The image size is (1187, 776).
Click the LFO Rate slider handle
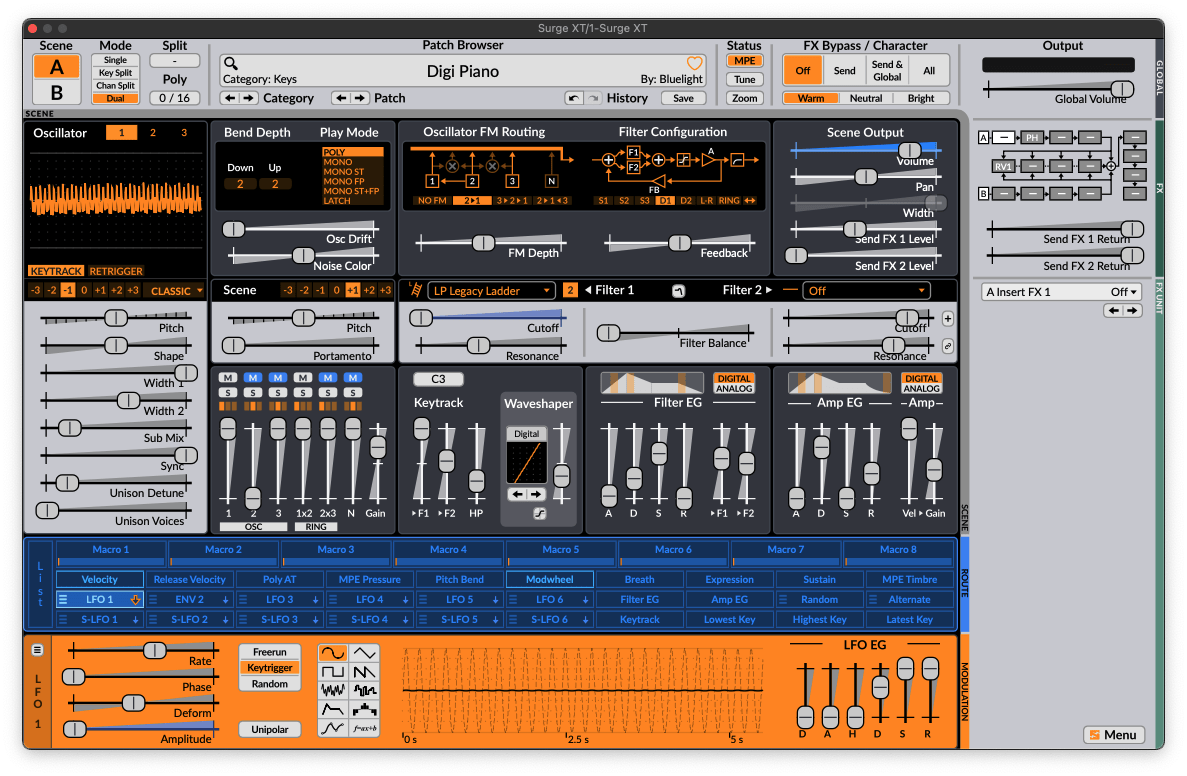tap(154, 650)
